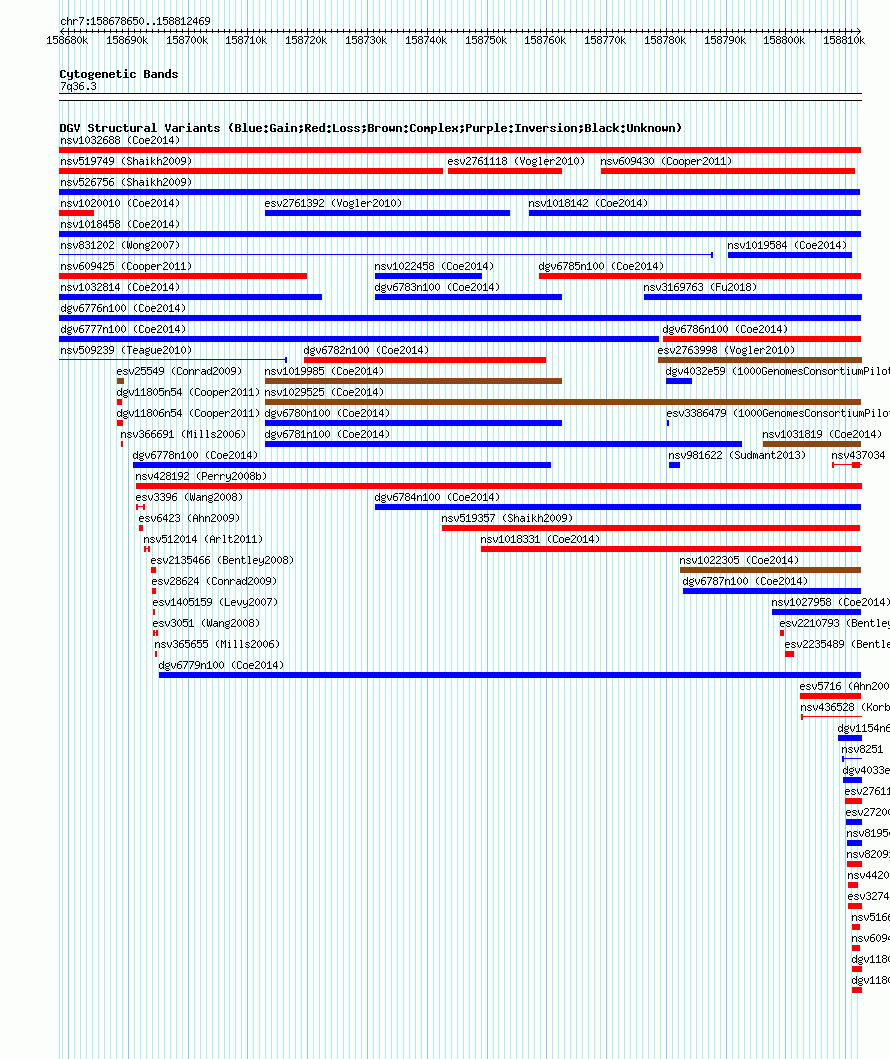This screenshot has width=890, height=1059.
Task: Select esv2763998 (Vogler2010) label
Action: pos(726,350)
